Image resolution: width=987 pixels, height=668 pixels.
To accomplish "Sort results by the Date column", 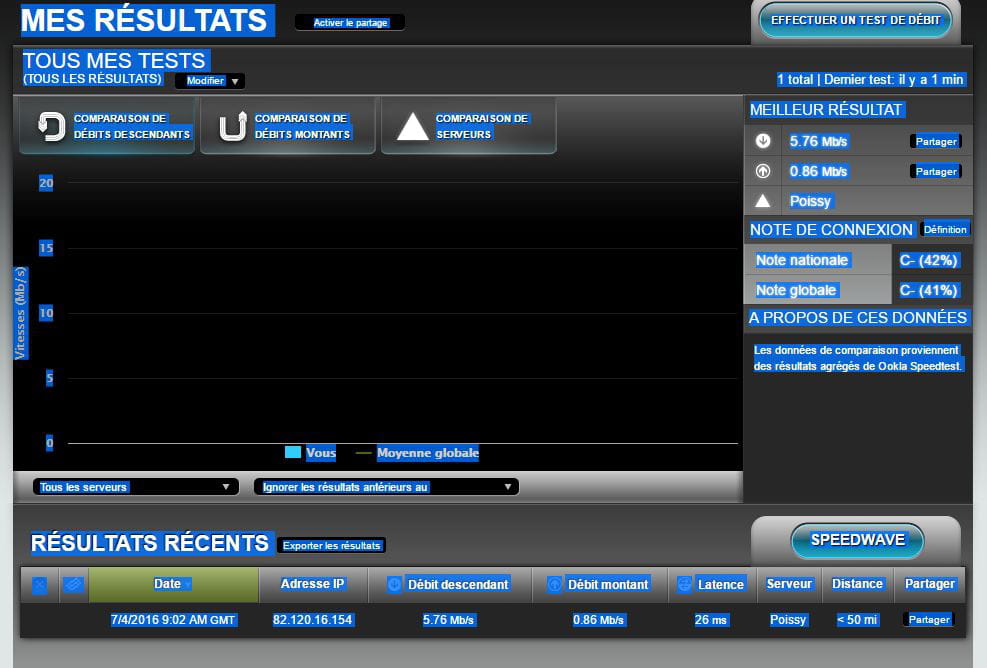I will (173, 584).
